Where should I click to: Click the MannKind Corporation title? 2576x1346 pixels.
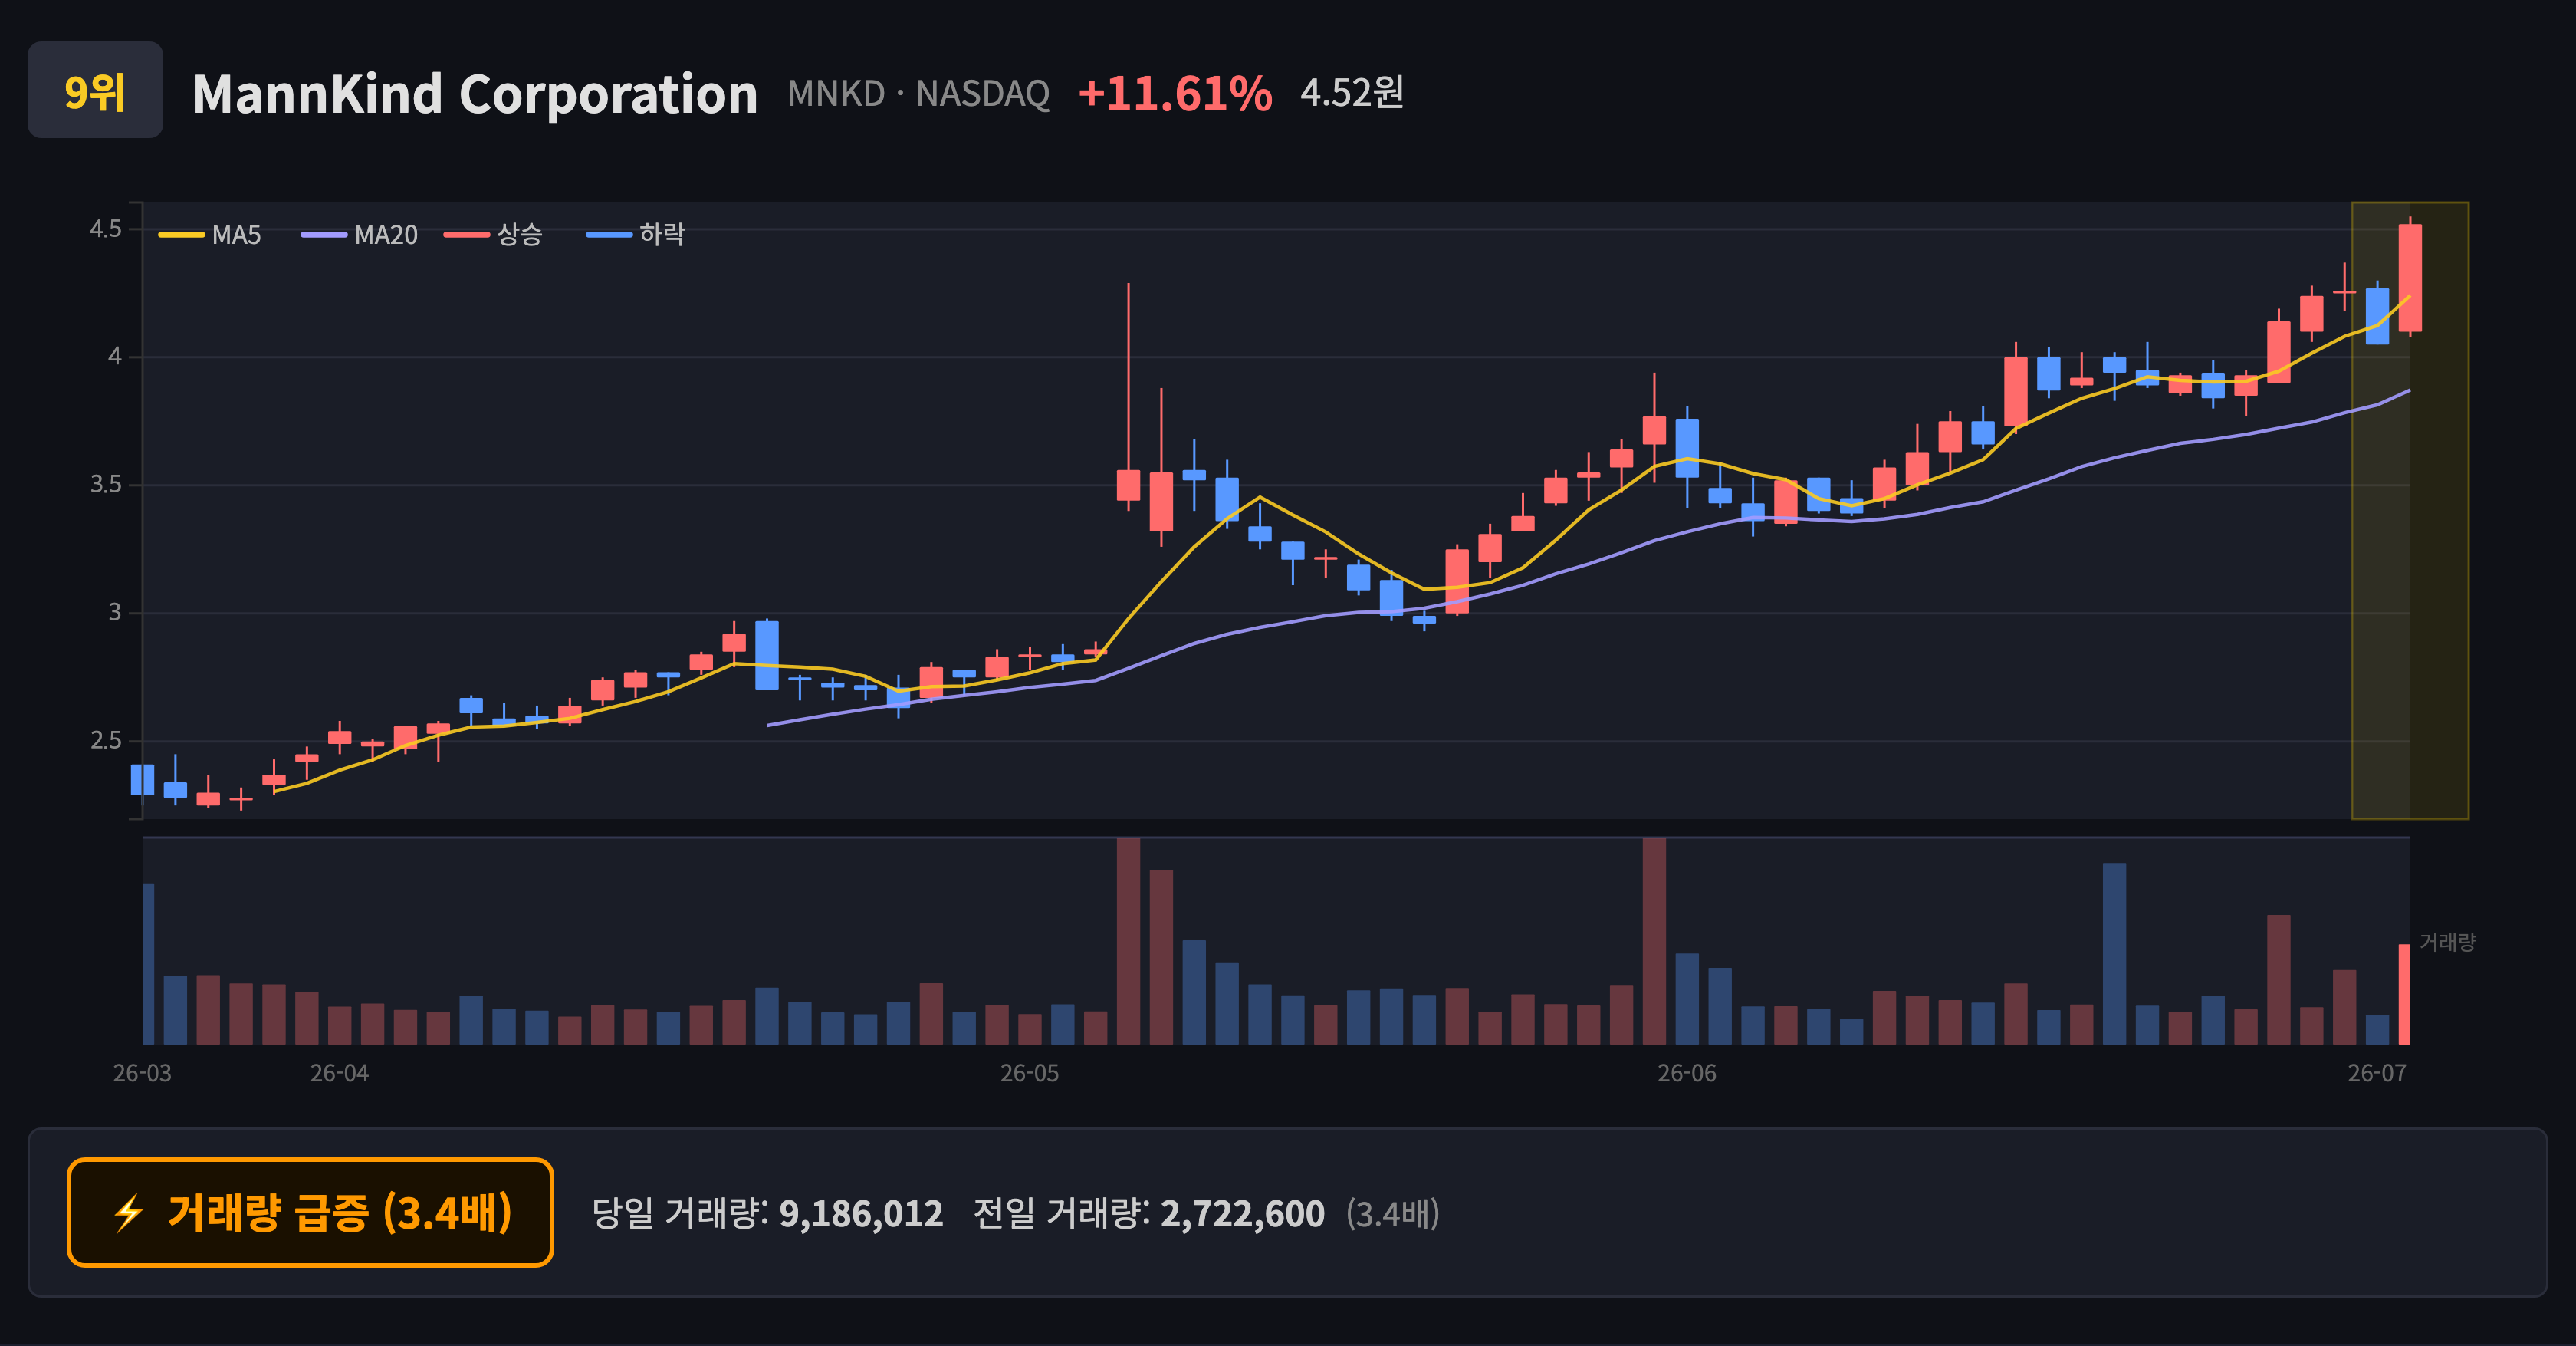click(x=475, y=94)
